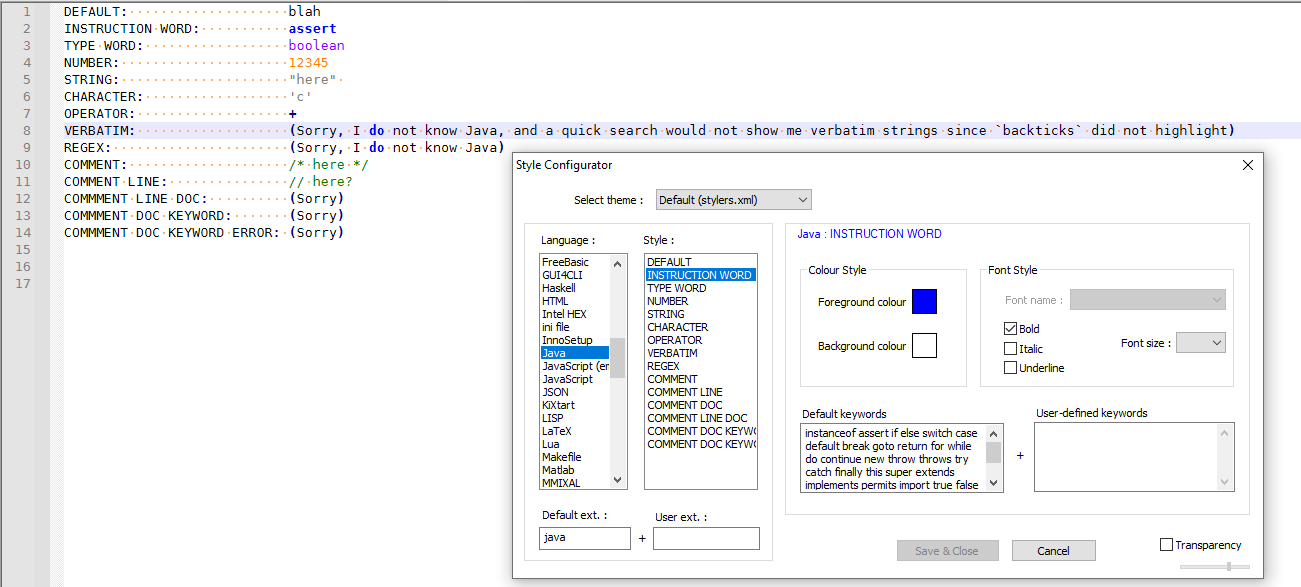Click the word 'assert' in editor
This screenshot has width=1301, height=587.
(313, 28)
